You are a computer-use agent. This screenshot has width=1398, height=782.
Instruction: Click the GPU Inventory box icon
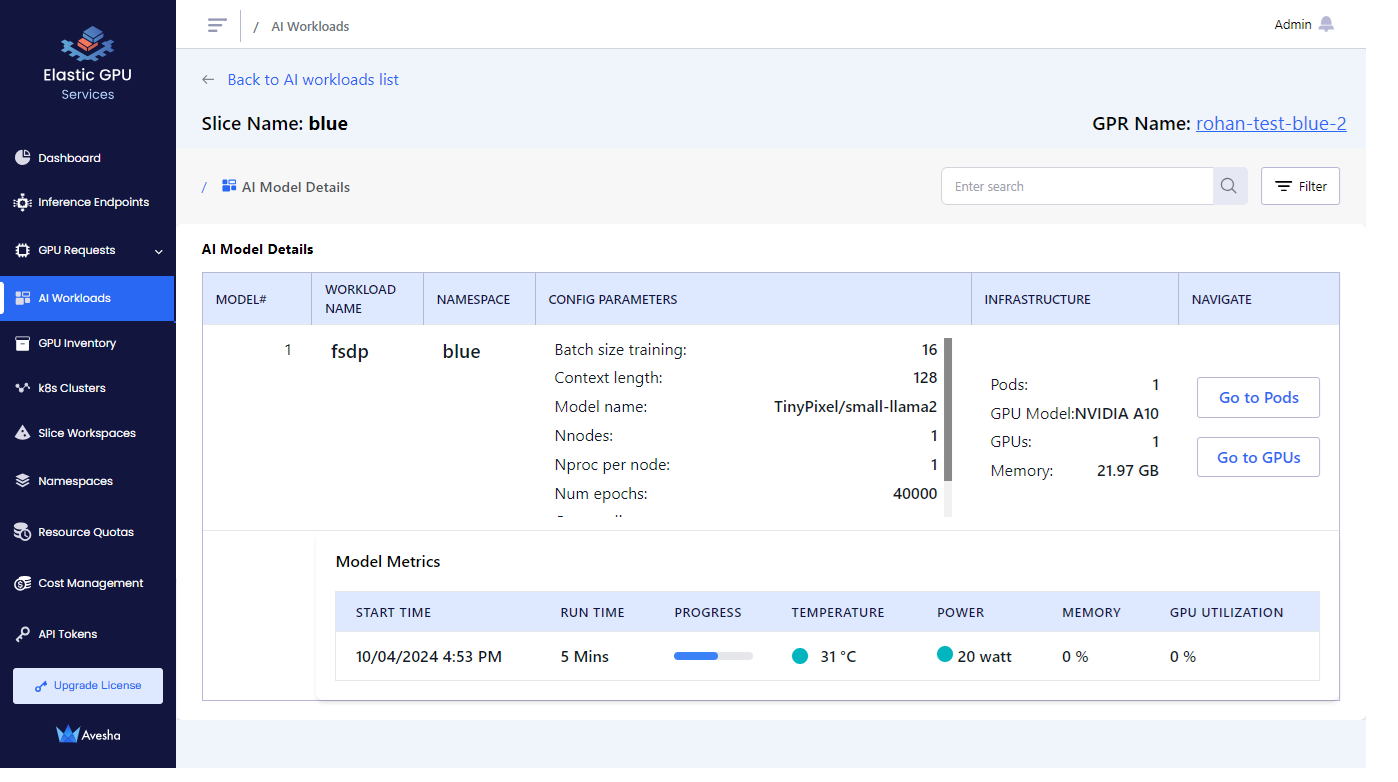22,343
